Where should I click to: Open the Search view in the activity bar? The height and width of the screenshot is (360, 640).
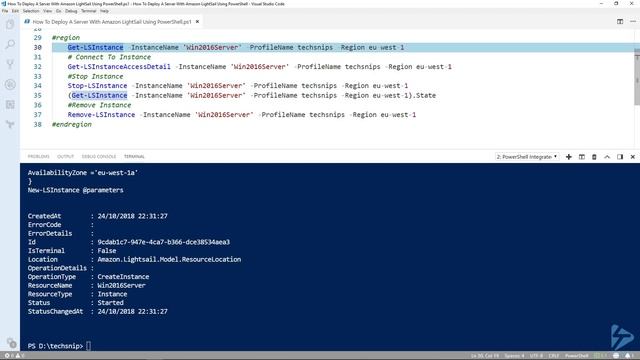[x=10, y=44]
